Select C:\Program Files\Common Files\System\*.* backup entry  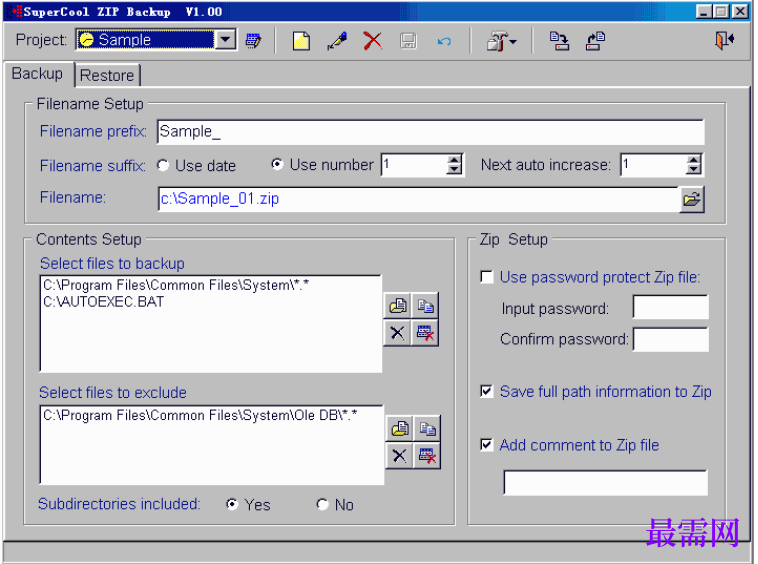tap(176, 285)
